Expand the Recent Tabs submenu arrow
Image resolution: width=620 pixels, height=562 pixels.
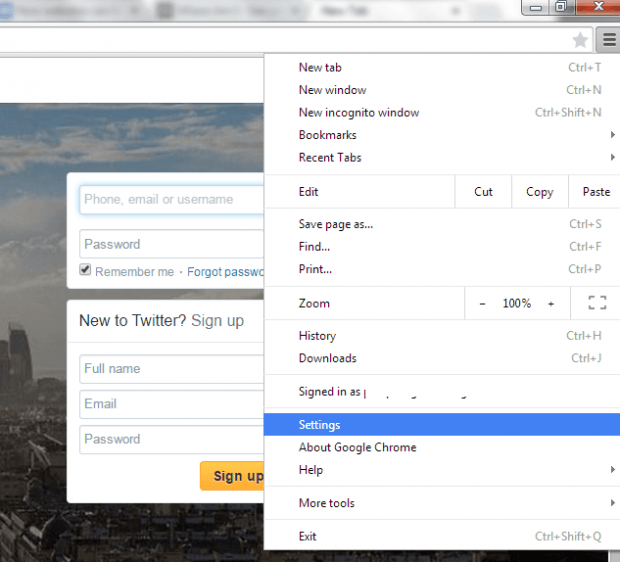612,157
